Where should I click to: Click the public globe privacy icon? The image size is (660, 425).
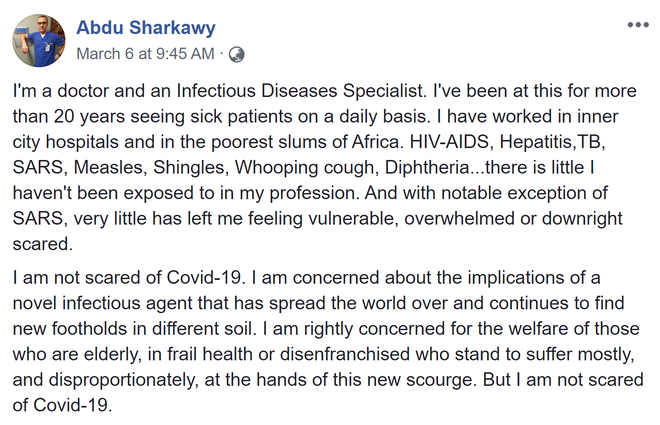click(237, 53)
